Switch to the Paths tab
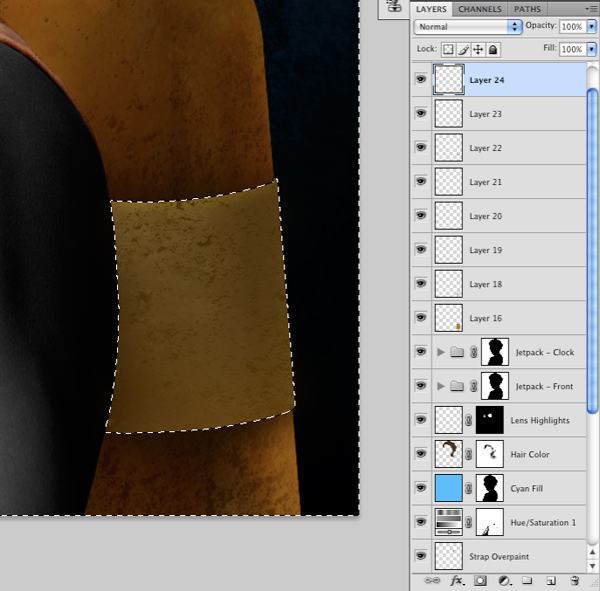600x591 pixels. (x=527, y=9)
